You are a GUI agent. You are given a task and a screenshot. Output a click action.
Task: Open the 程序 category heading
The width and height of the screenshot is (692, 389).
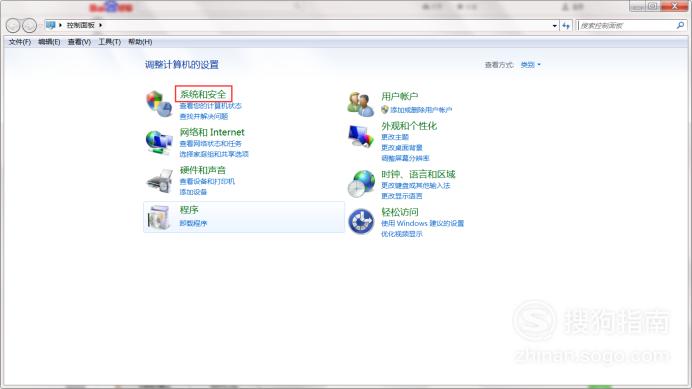pyautogui.click(x=189, y=210)
